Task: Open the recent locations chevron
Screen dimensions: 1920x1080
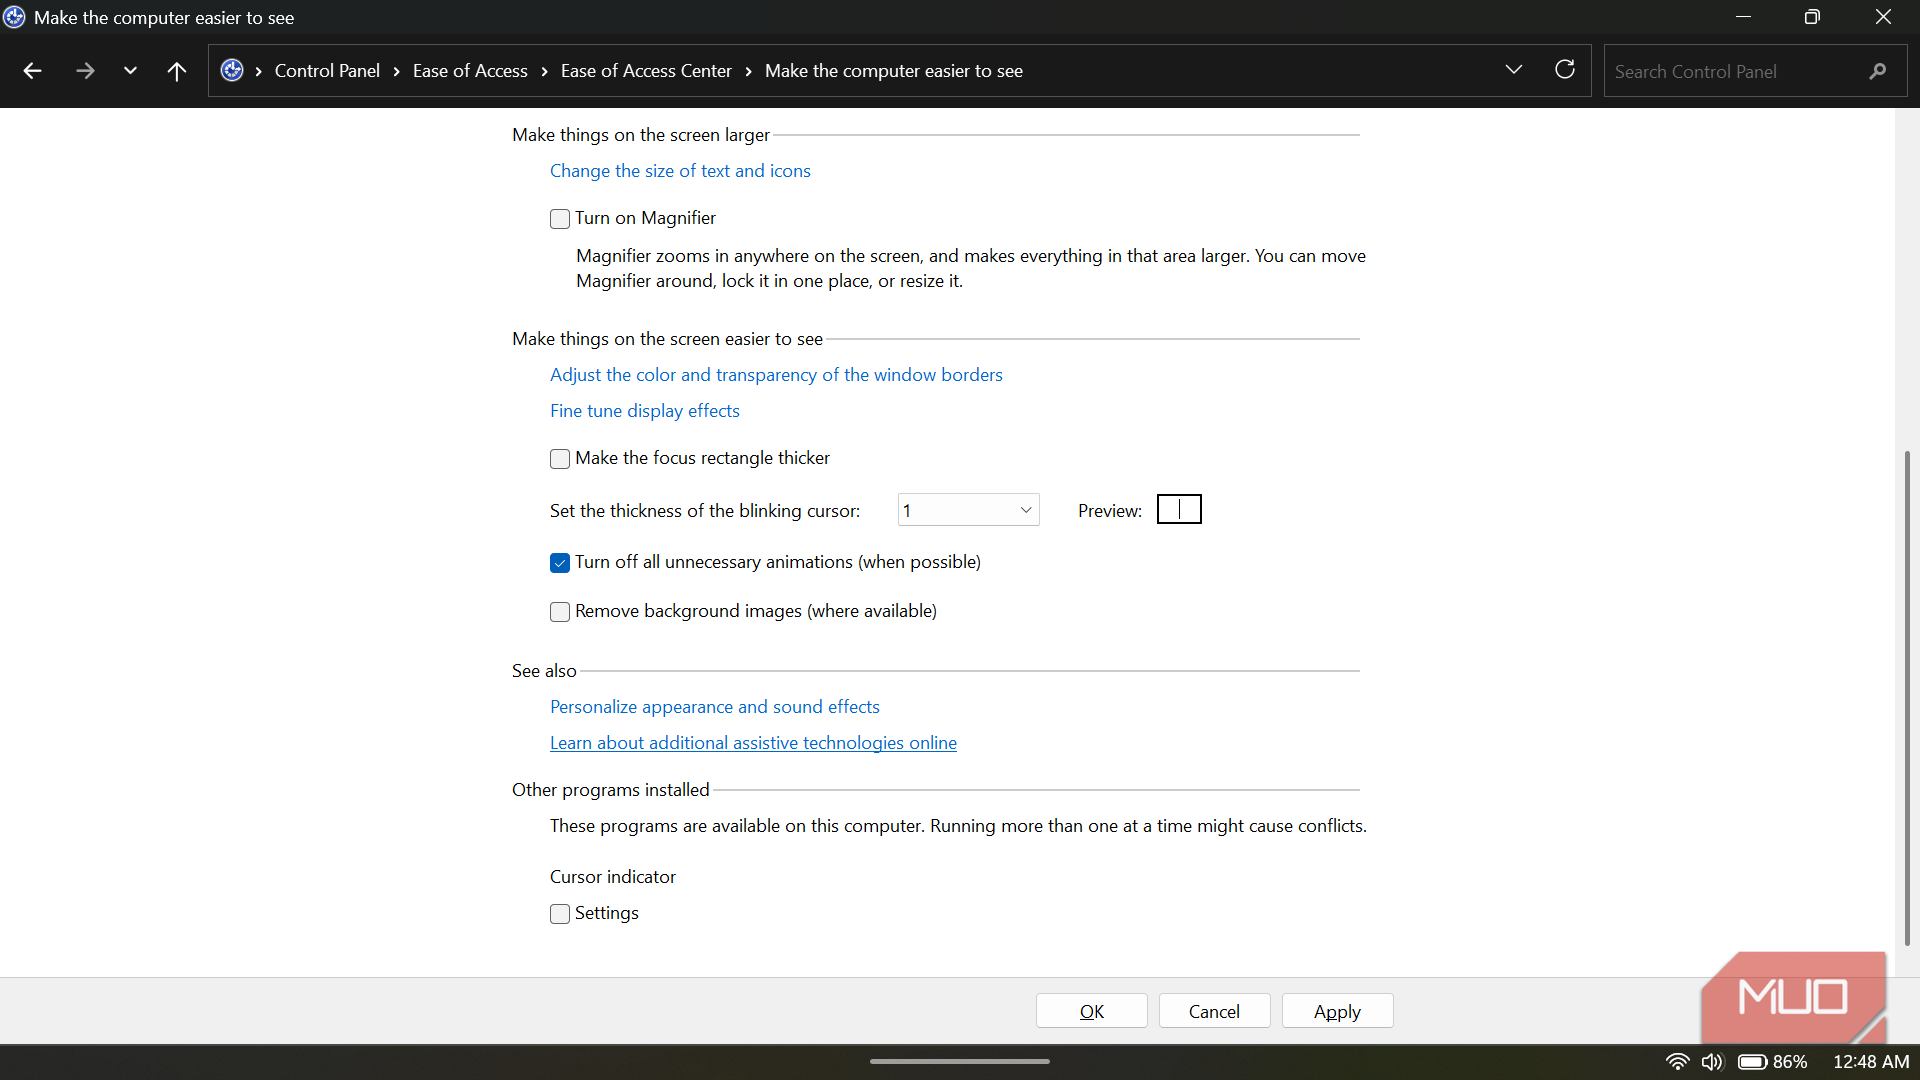Action: (130, 71)
